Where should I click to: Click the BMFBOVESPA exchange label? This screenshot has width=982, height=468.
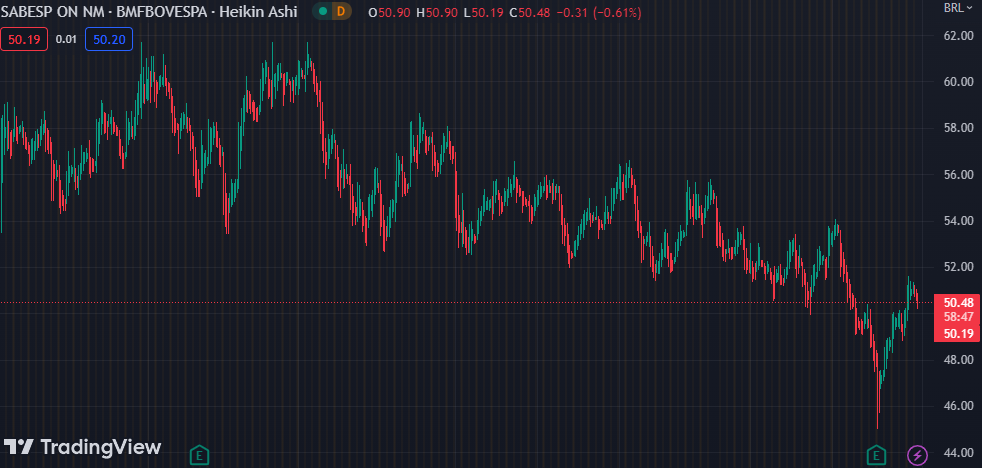click(x=164, y=11)
